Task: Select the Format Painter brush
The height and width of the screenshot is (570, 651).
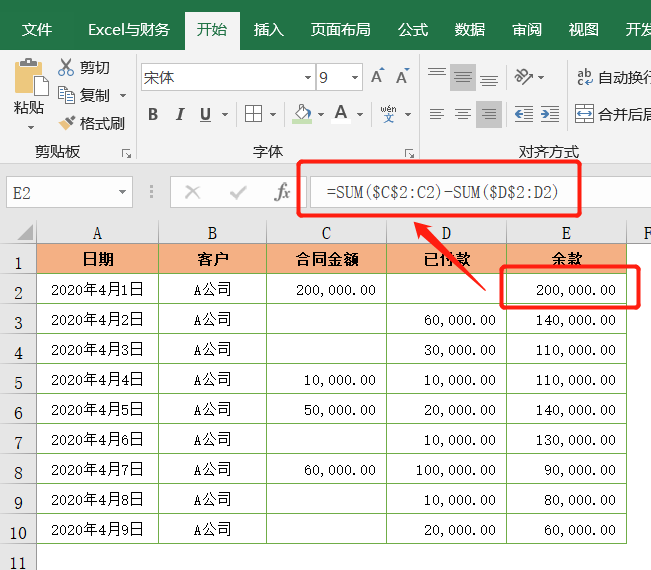Action: coord(66,122)
